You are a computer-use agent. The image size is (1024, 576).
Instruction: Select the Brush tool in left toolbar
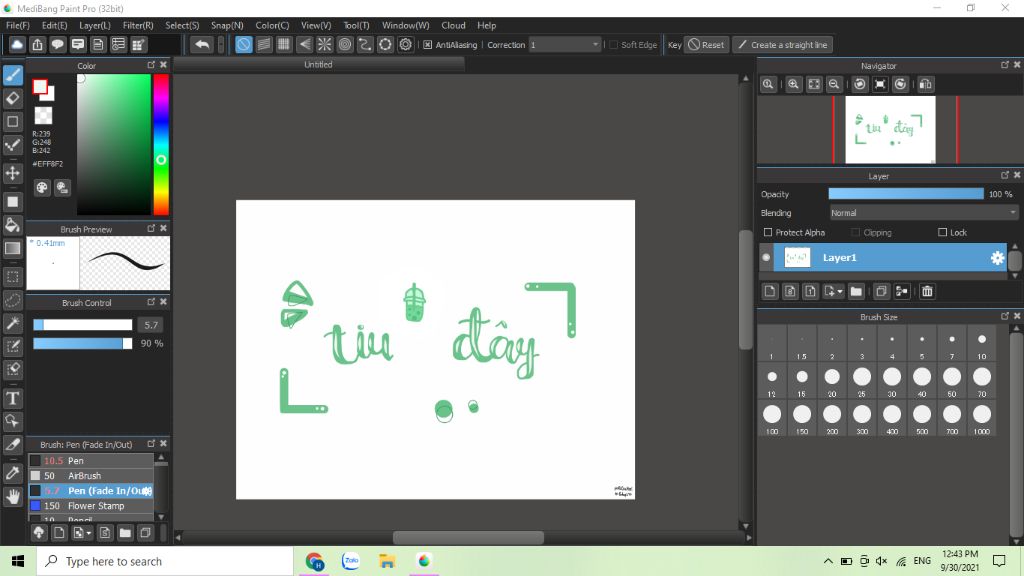point(12,75)
